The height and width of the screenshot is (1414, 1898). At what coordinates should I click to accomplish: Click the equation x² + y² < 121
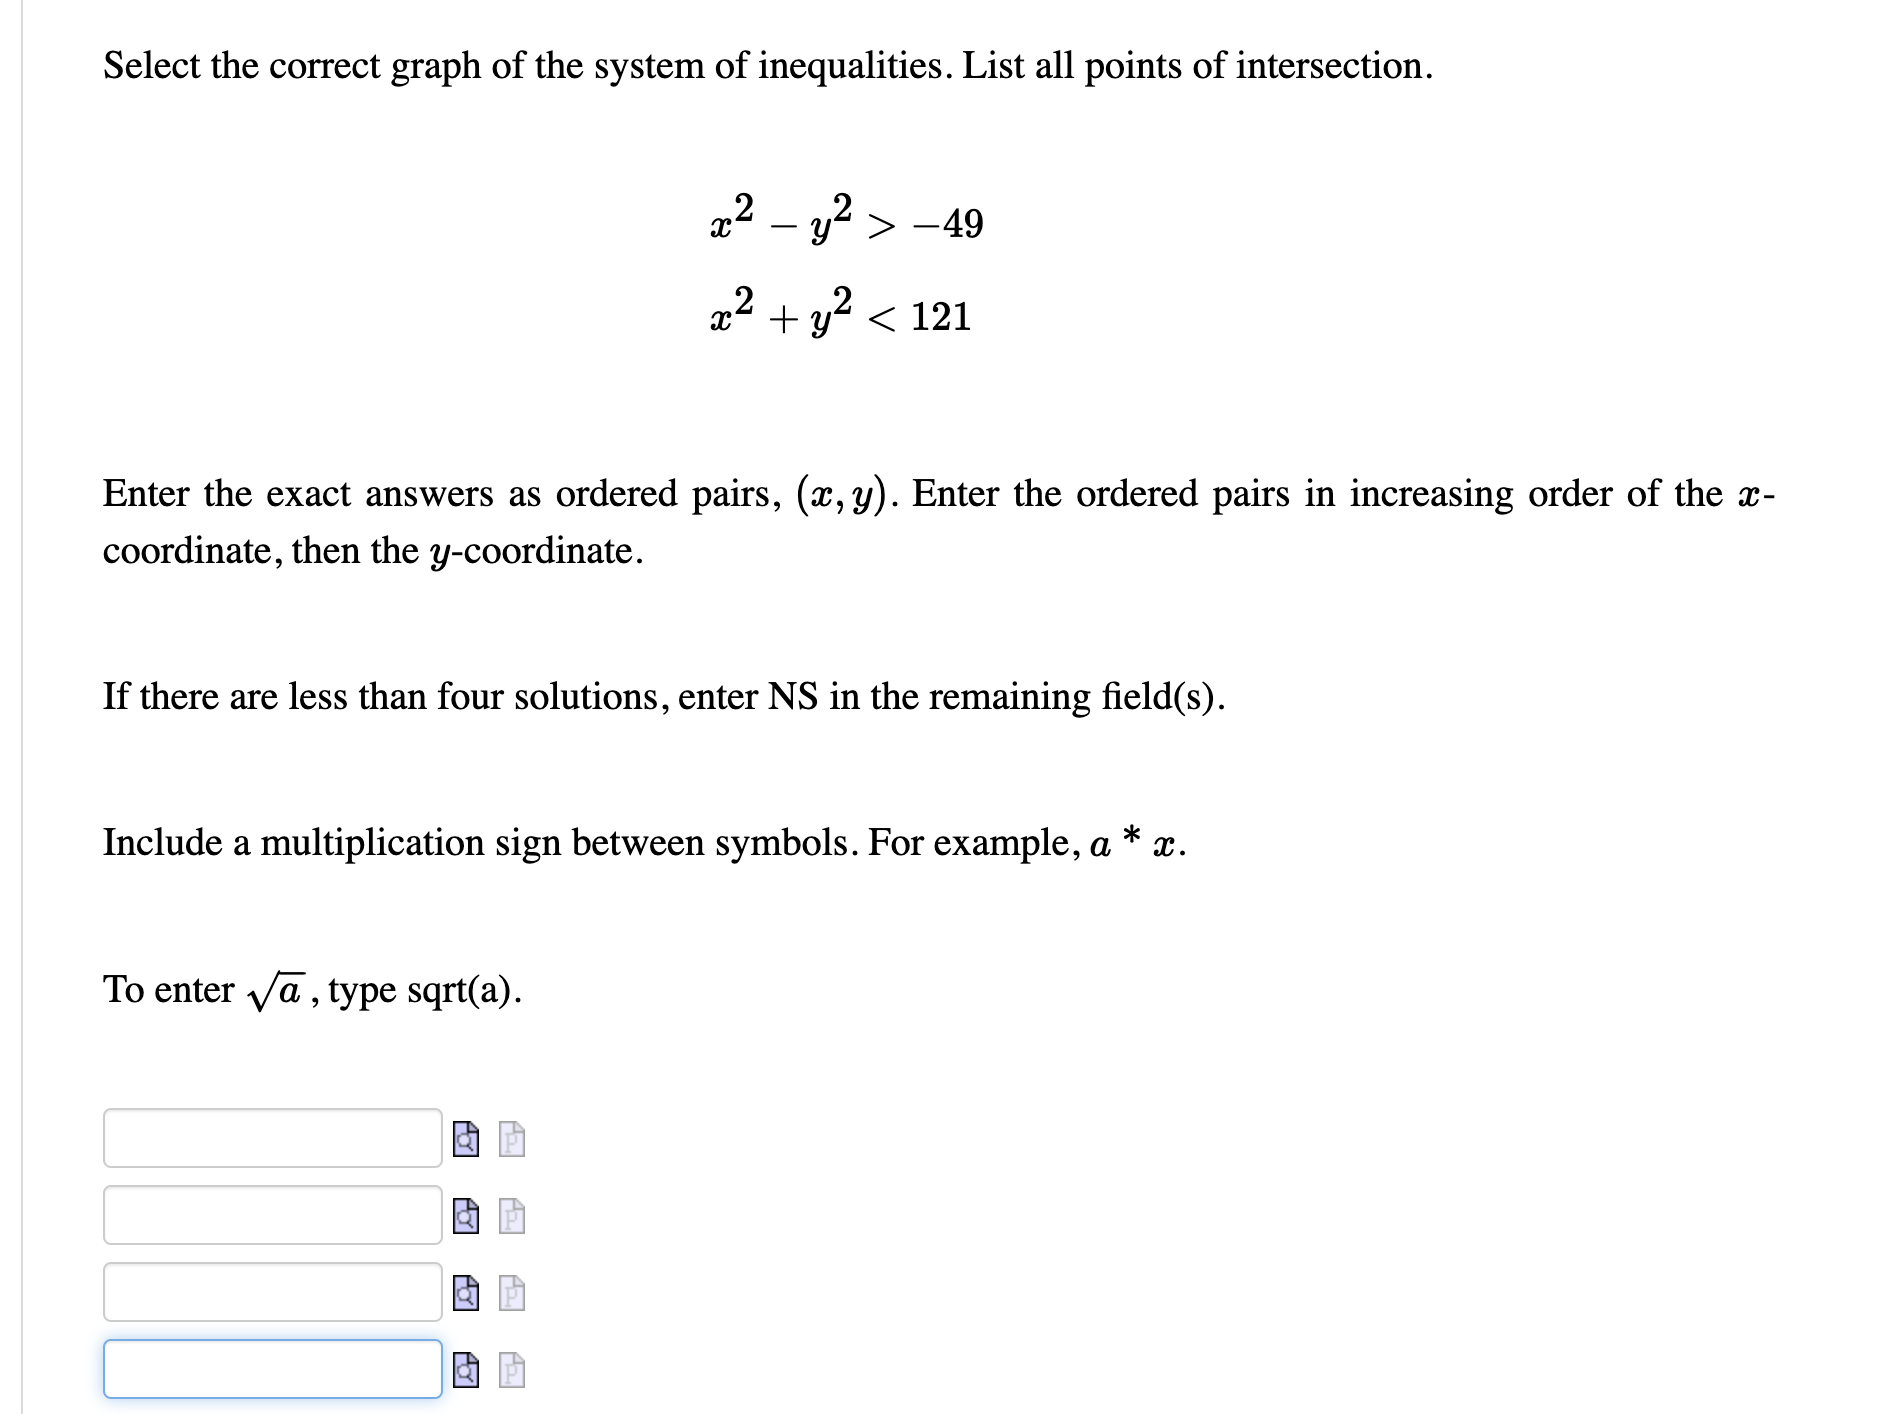[840, 313]
